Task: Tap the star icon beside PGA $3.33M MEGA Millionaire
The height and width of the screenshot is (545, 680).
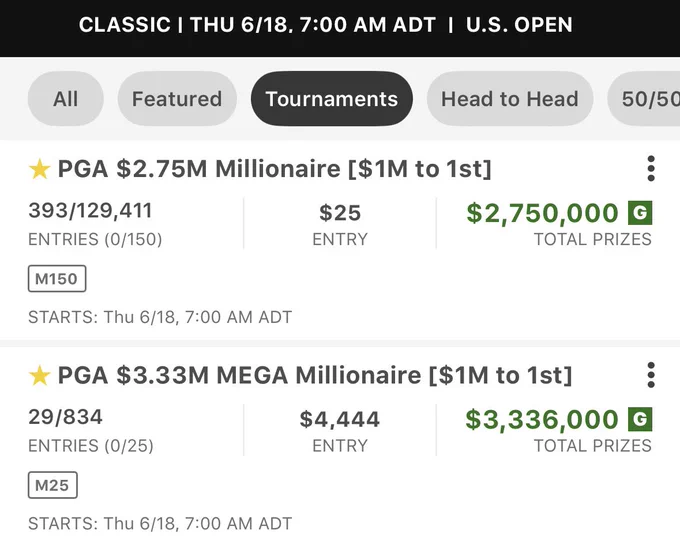Action: [39, 375]
